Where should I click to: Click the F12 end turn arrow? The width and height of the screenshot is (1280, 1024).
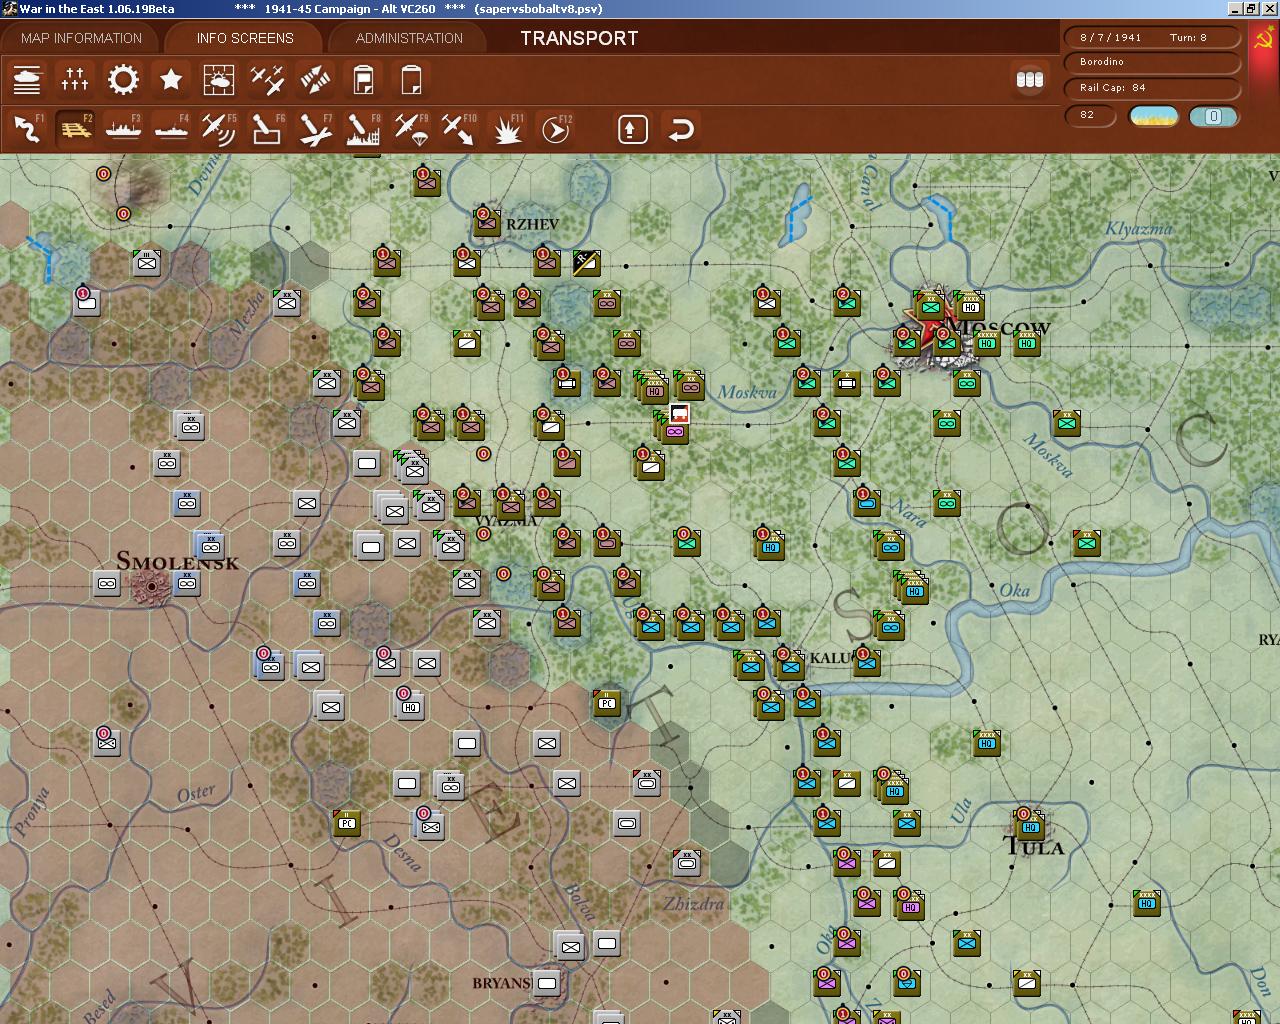pyautogui.click(x=555, y=129)
